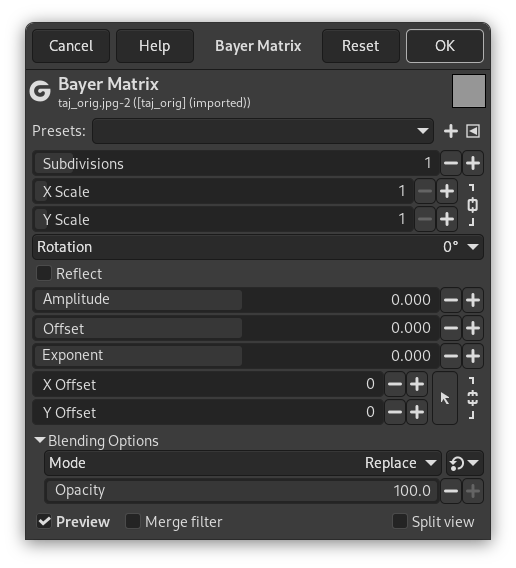Toggle the X/Y Offset chain link
The height and width of the screenshot is (568, 516).
pos(472,398)
